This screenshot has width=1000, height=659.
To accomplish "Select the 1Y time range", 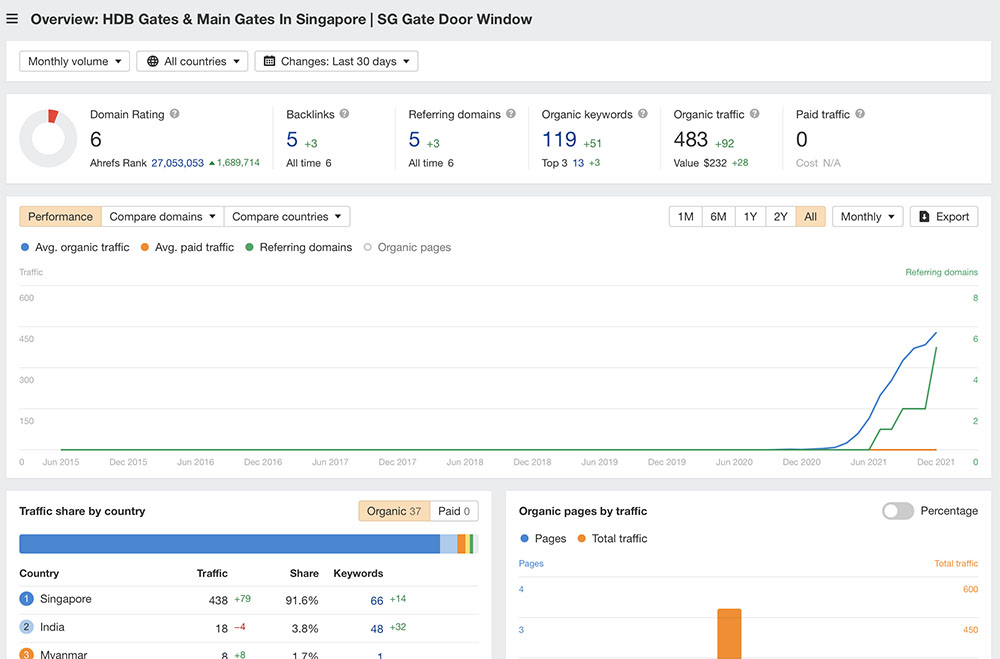I will [750, 216].
